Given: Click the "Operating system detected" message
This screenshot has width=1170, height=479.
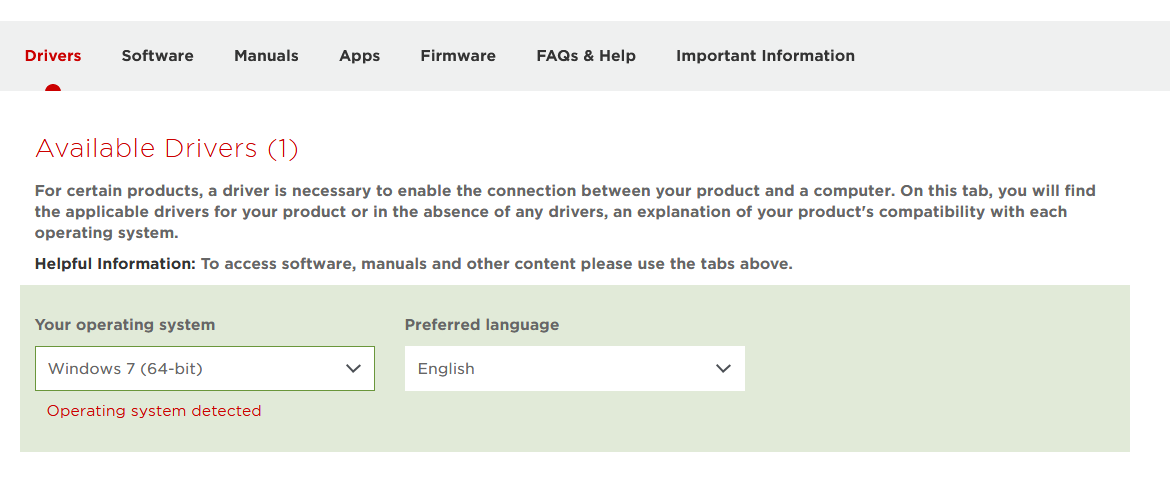Looking at the screenshot, I should [154, 411].
